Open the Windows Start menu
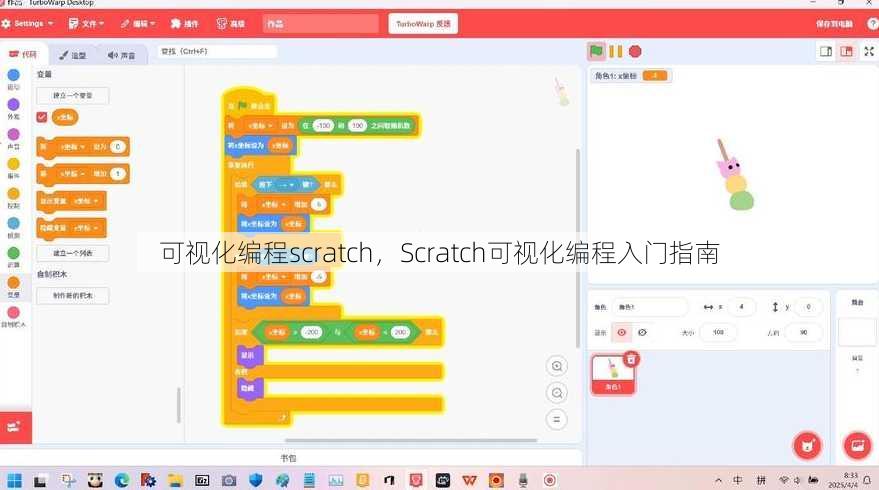Image resolution: width=879 pixels, height=490 pixels. [x=15, y=480]
